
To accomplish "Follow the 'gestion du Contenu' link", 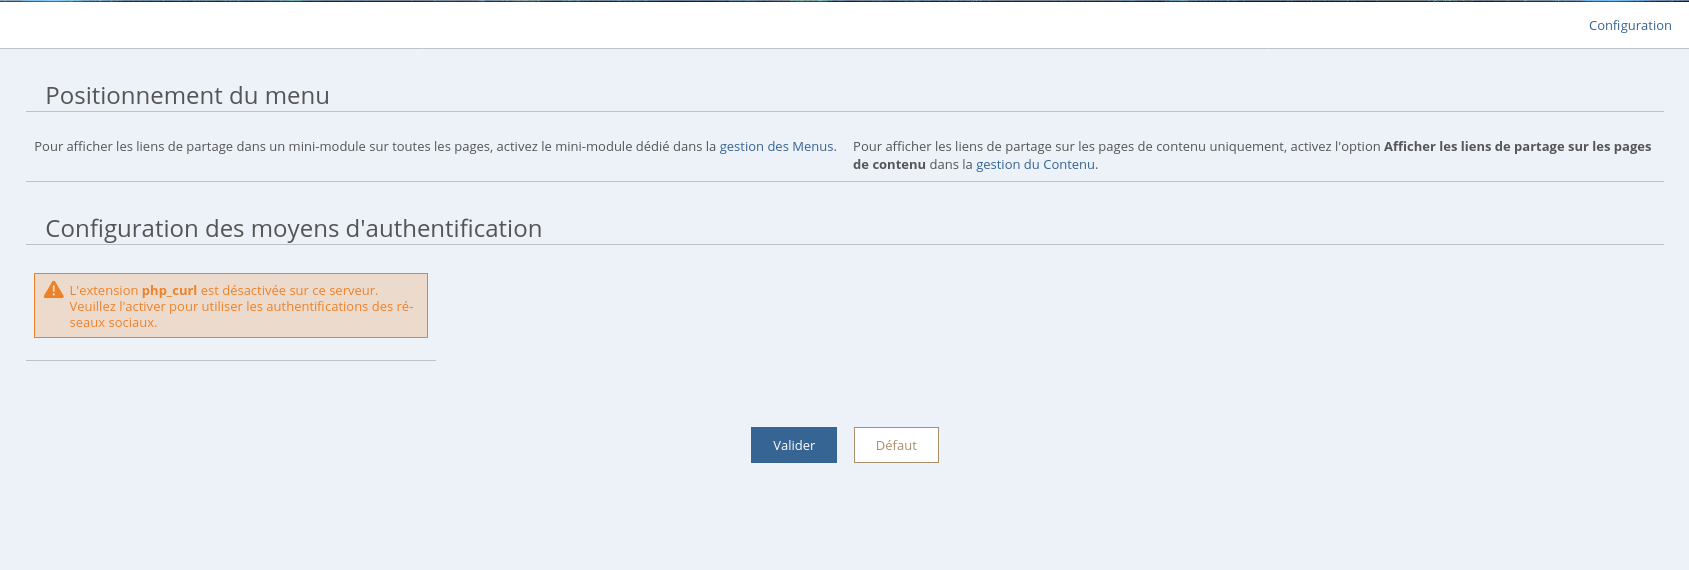I will tap(1035, 165).
